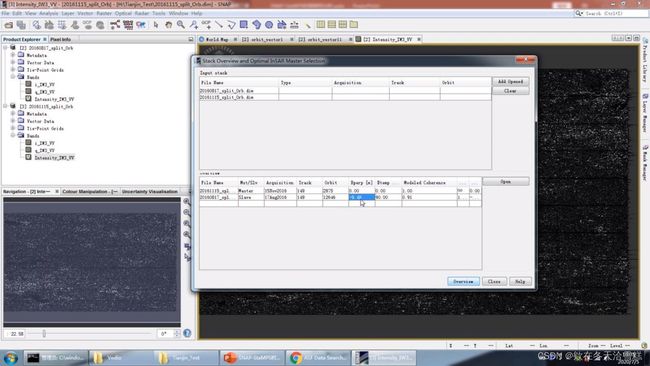Open the Radar menu

pos(141,13)
